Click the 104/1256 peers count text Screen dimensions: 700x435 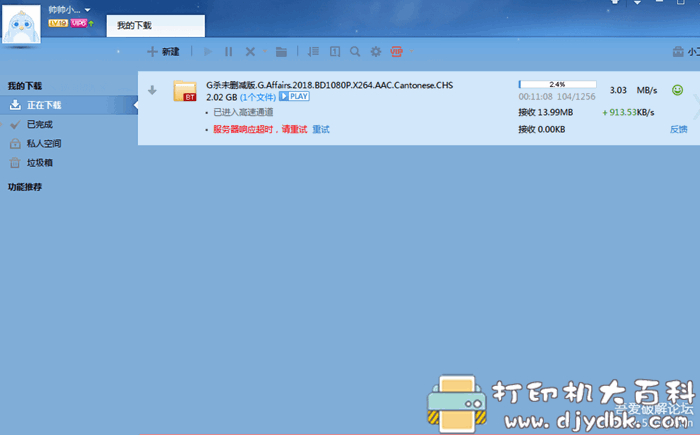[576, 96]
